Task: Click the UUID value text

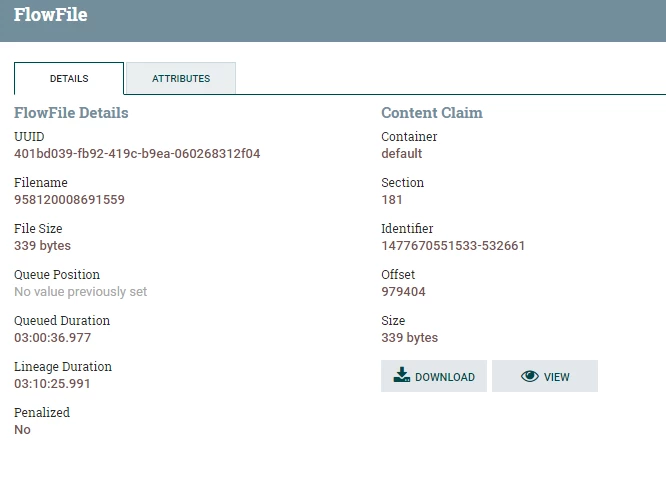Action: coord(137,153)
